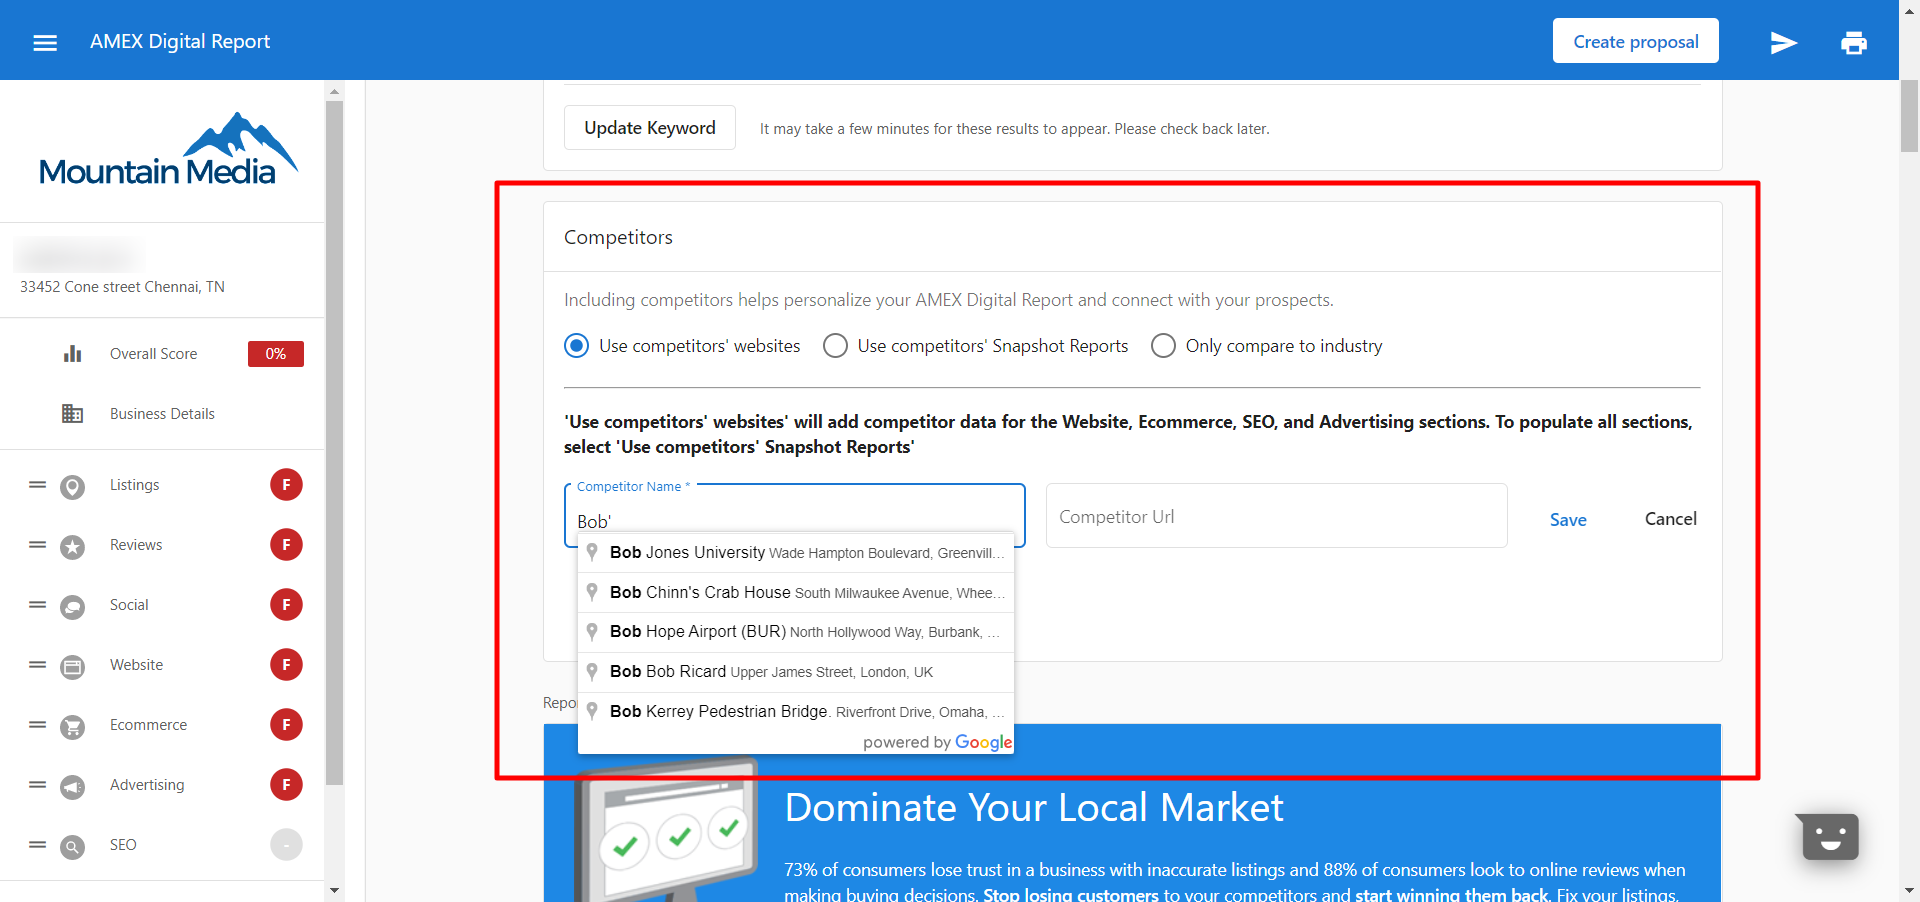Click the Update Keyword button

650,128
